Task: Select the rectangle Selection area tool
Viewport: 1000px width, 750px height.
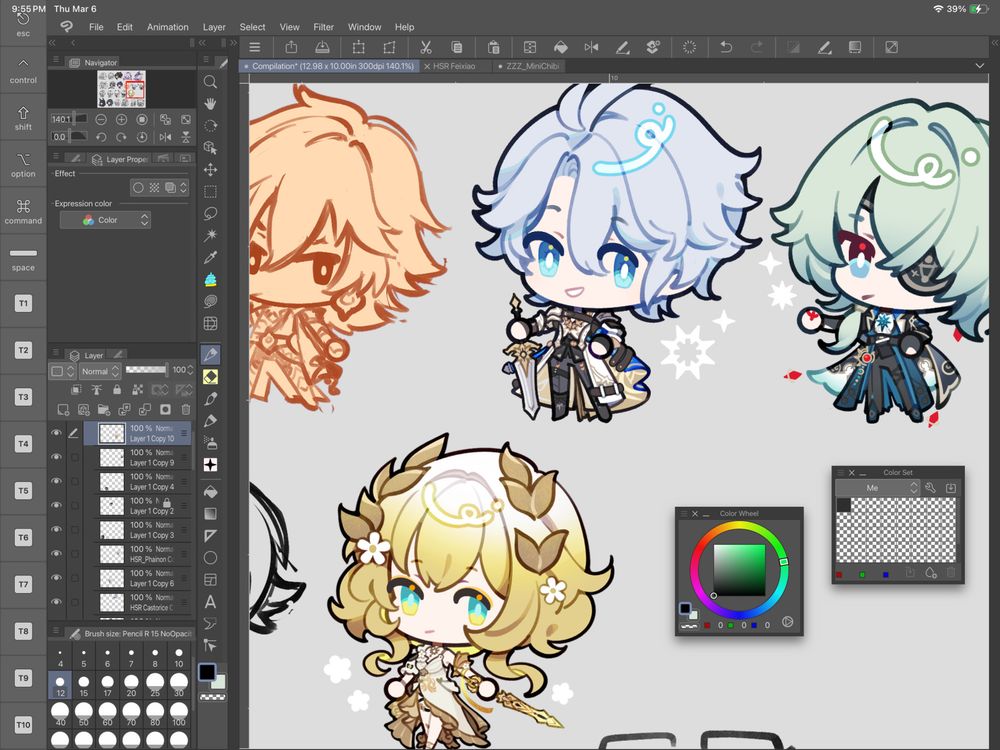Action: [210, 191]
